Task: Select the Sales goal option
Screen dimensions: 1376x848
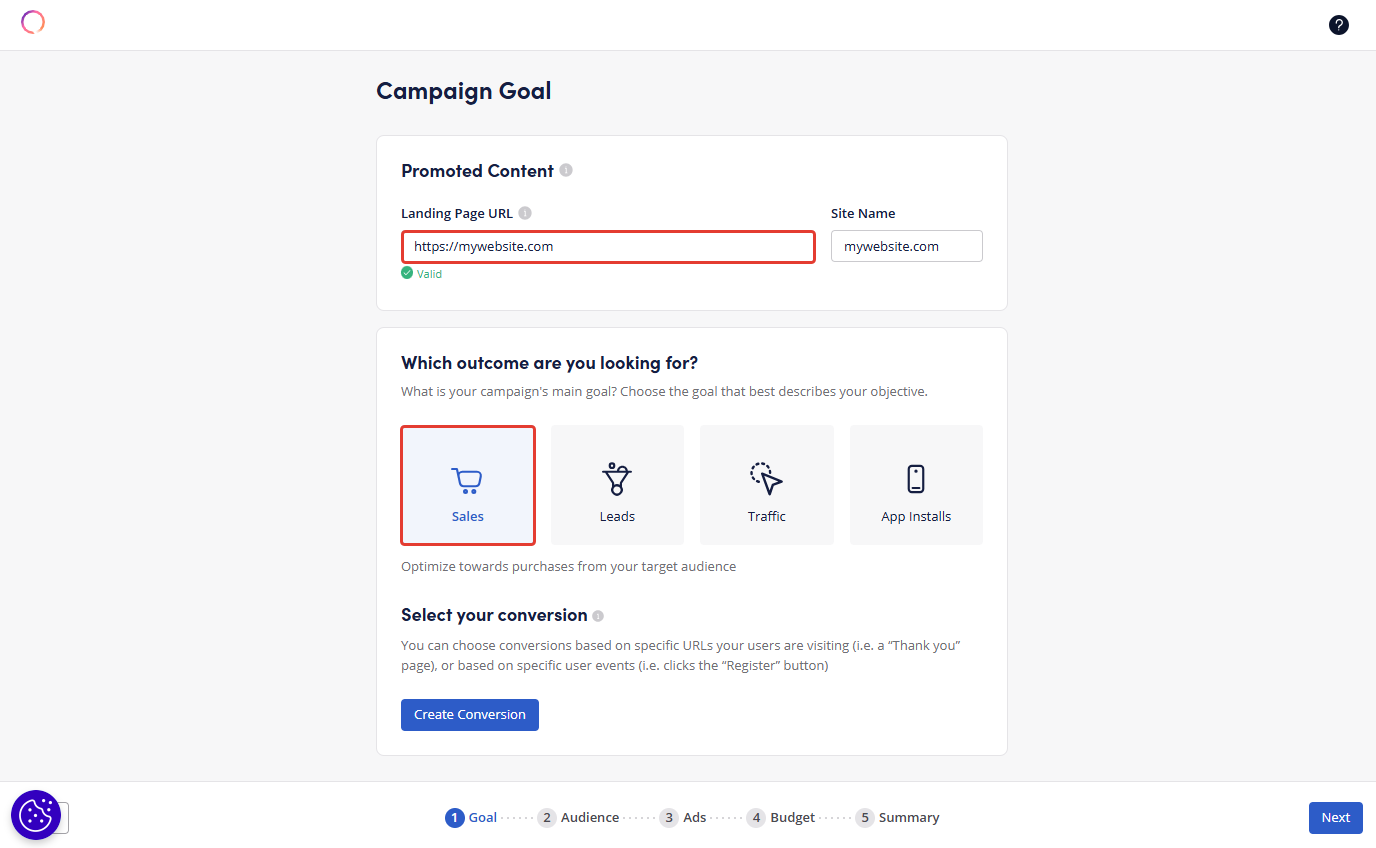Action: [468, 486]
